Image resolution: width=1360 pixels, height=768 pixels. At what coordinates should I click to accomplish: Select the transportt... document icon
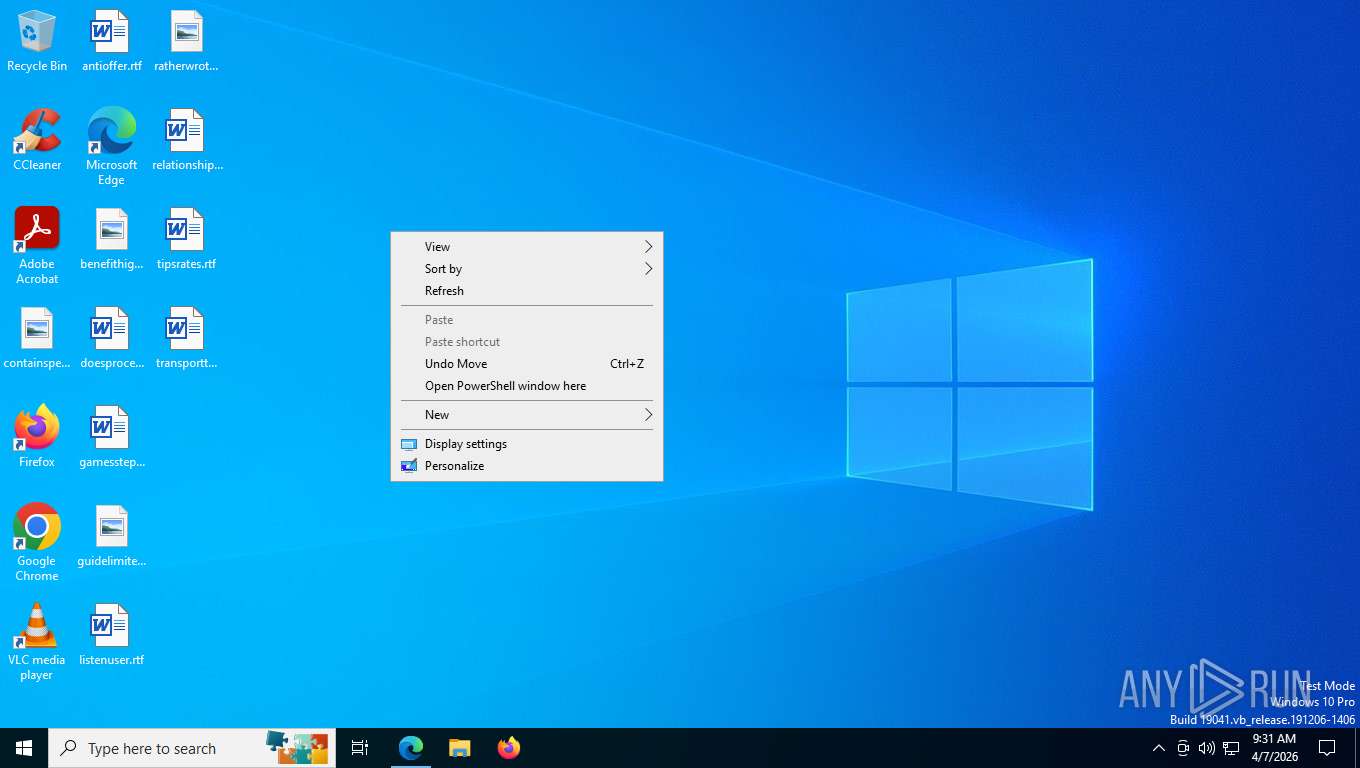pyautogui.click(x=186, y=339)
